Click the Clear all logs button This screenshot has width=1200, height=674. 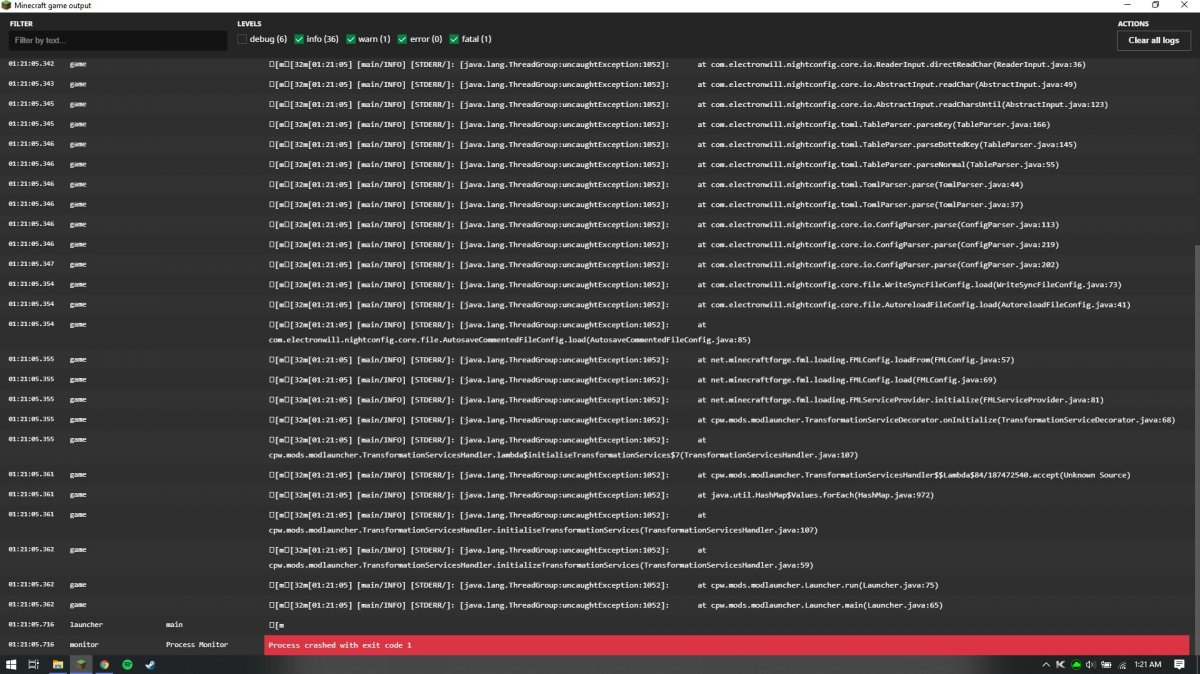(x=1153, y=41)
